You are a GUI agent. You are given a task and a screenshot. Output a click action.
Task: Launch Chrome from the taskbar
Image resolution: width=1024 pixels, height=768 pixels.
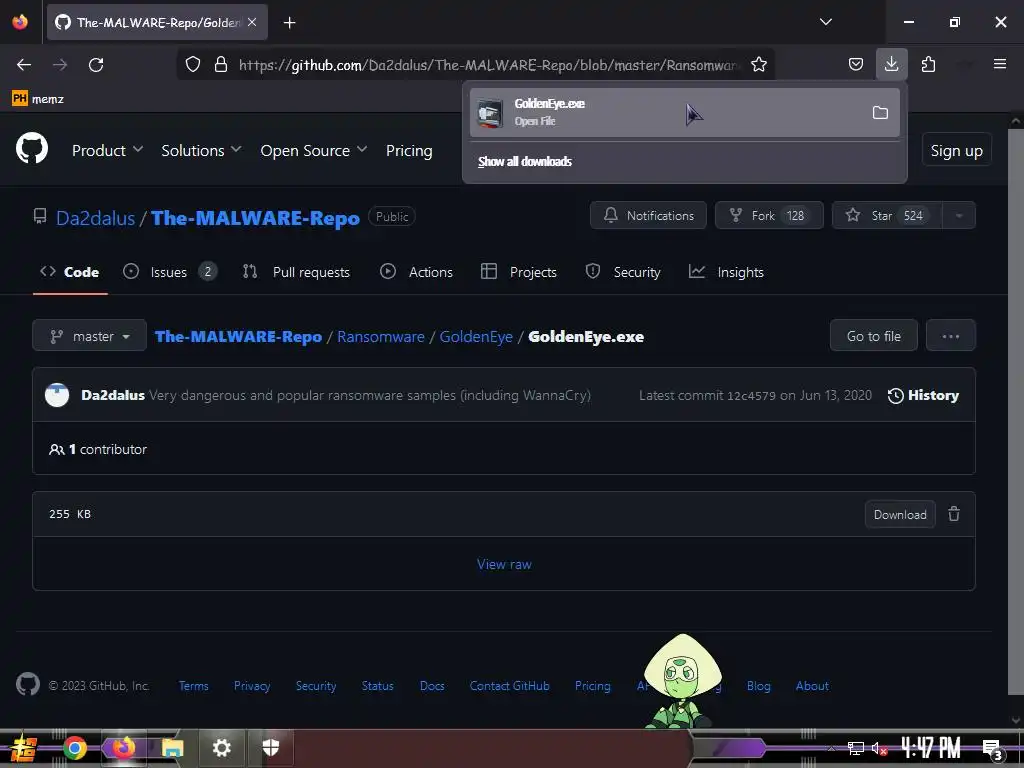tap(75, 748)
